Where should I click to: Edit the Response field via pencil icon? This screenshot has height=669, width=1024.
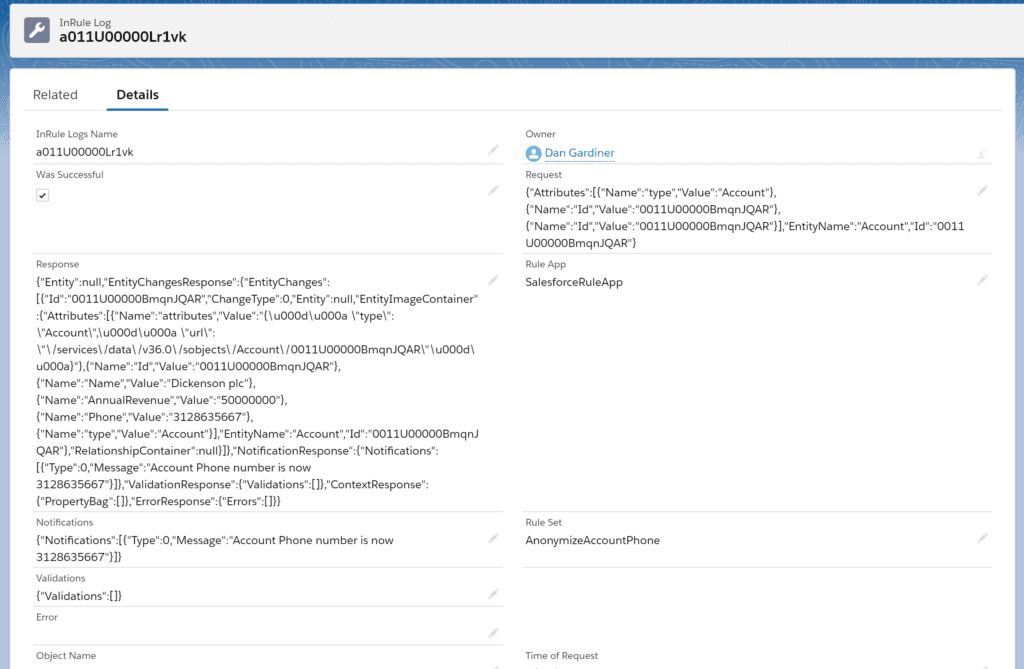pos(493,281)
